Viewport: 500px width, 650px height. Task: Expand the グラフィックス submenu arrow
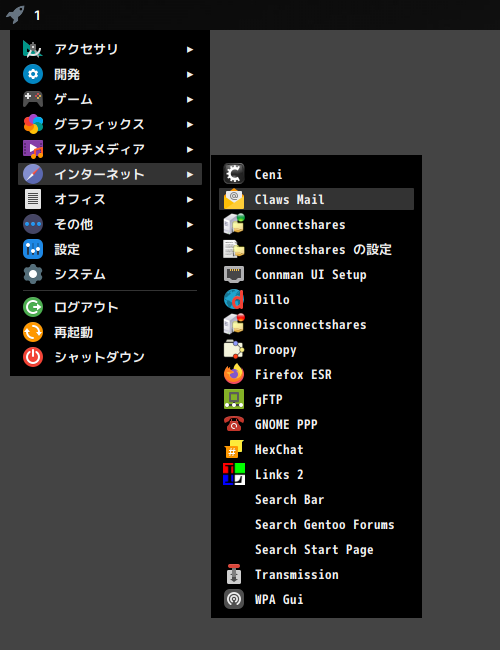(190, 124)
